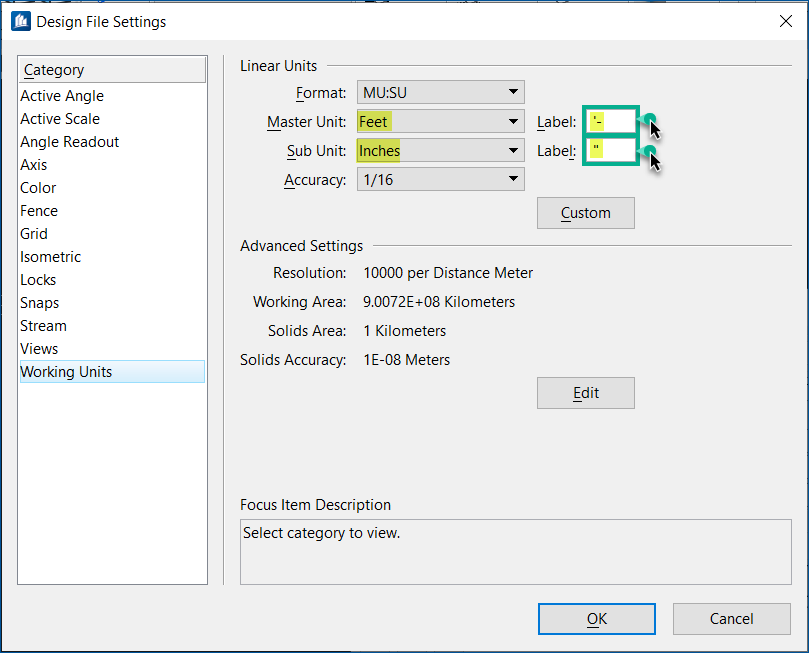
Task: Open the Accuracy dropdown showing 1/16
Action: pos(441,179)
